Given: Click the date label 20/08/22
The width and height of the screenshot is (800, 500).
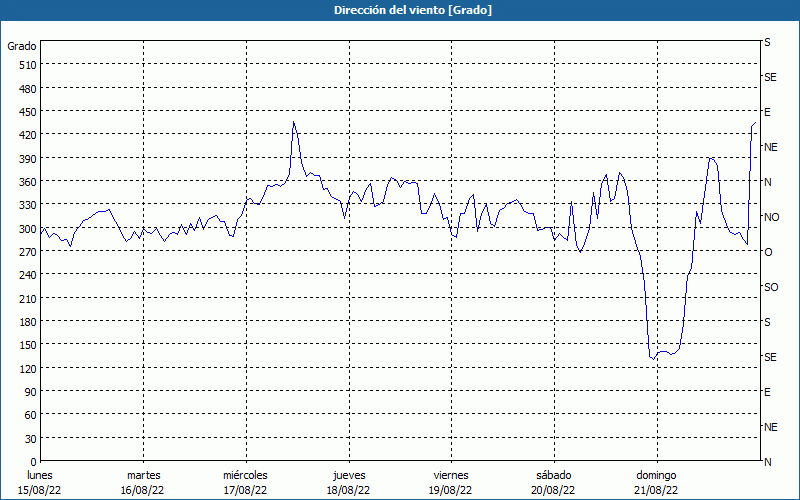Looking at the screenshot, I should pos(553,490).
